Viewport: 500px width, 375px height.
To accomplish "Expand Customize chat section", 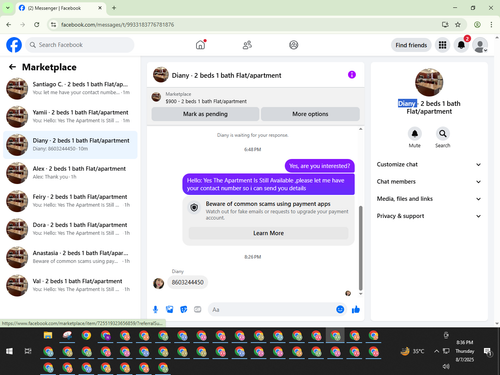I will click(x=429, y=164).
